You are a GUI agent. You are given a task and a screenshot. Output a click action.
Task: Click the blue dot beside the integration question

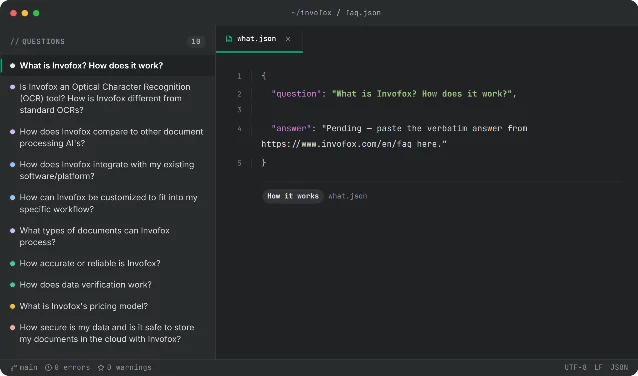(x=13, y=165)
